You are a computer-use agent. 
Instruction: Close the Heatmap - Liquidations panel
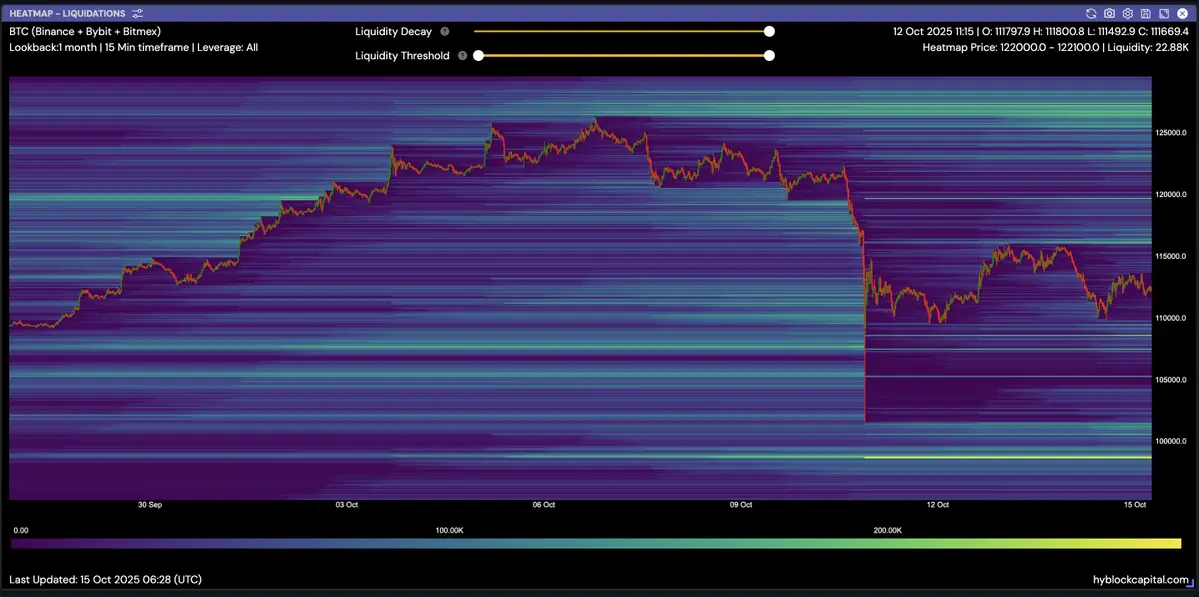1182,13
